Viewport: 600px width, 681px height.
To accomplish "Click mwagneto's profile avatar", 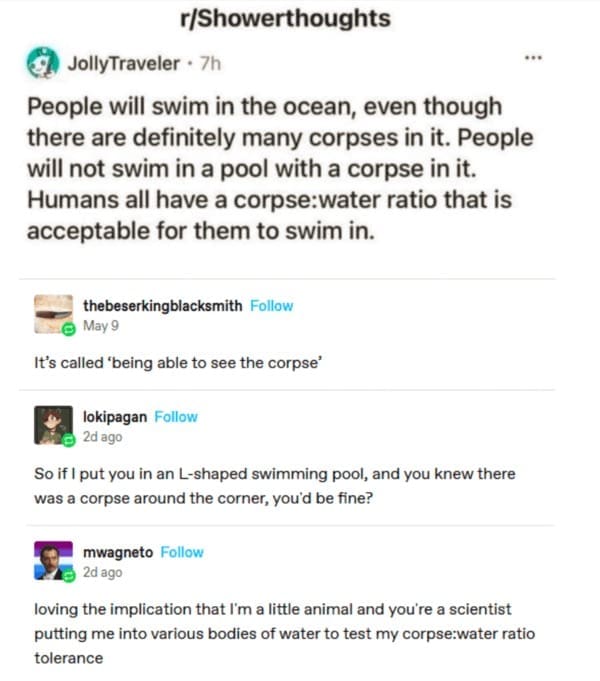I will [x=50, y=561].
